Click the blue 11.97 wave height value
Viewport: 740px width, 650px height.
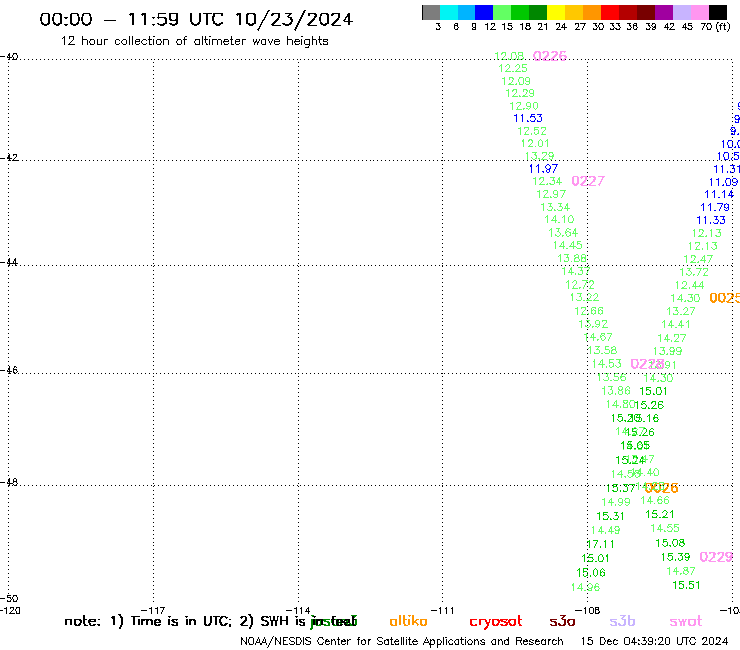tap(543, 169)
